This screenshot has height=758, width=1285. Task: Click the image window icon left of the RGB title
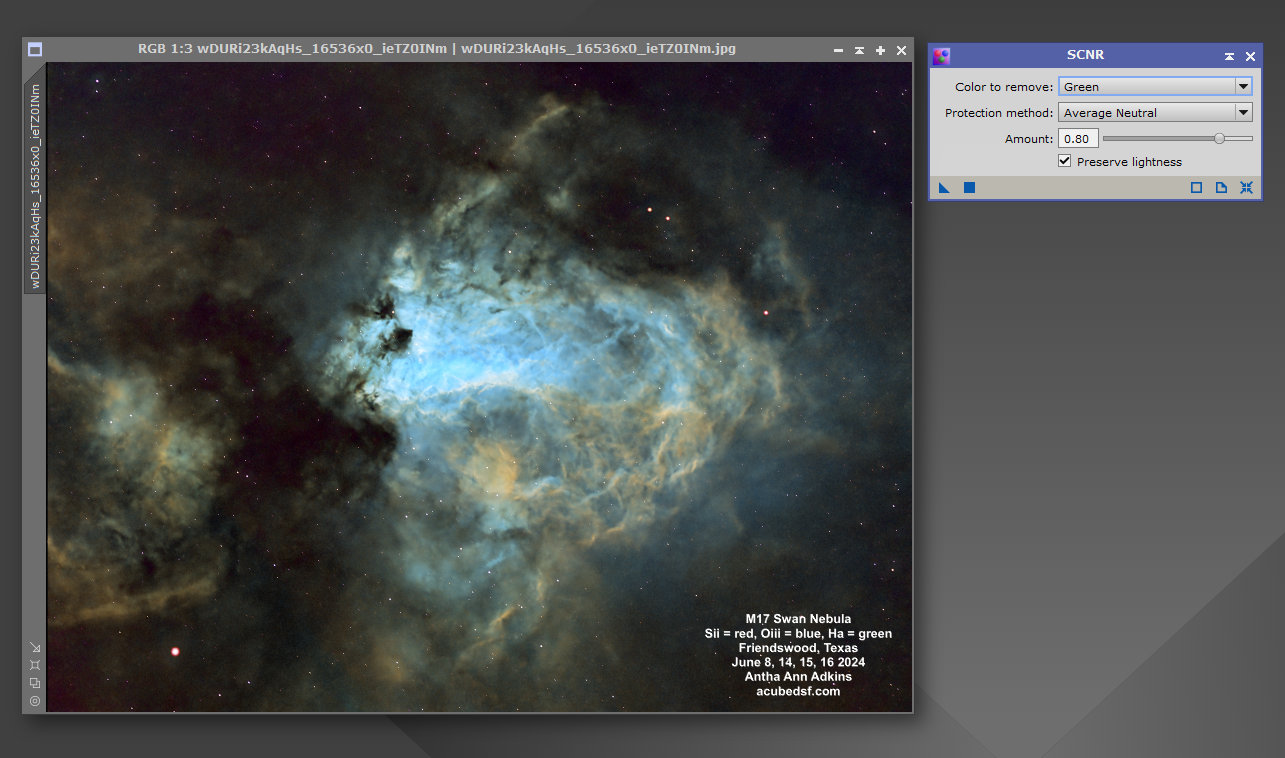click(x=35, y=49)
